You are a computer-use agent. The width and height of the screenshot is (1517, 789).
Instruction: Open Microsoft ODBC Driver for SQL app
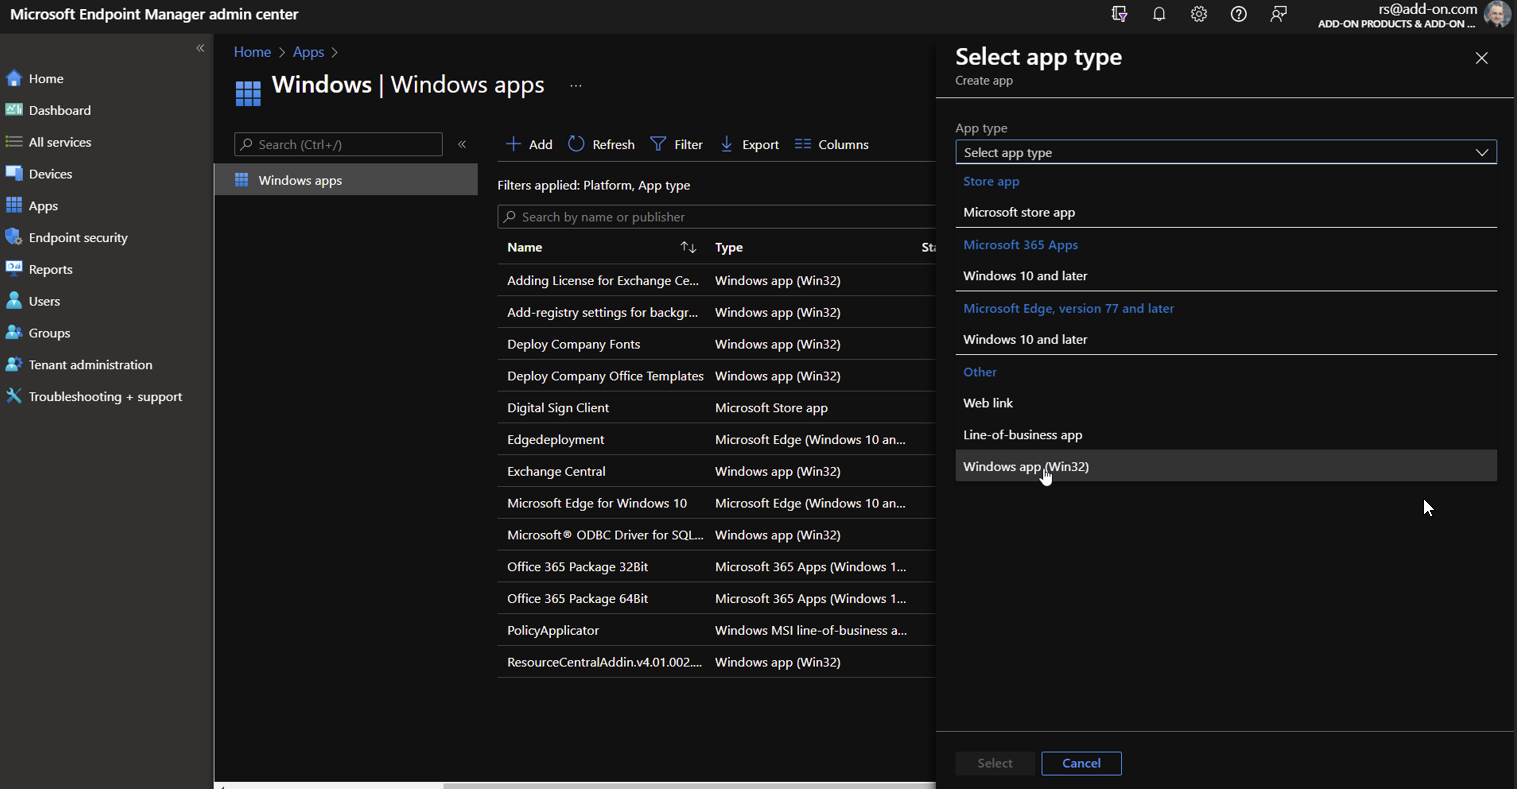(x=605, y=535)
